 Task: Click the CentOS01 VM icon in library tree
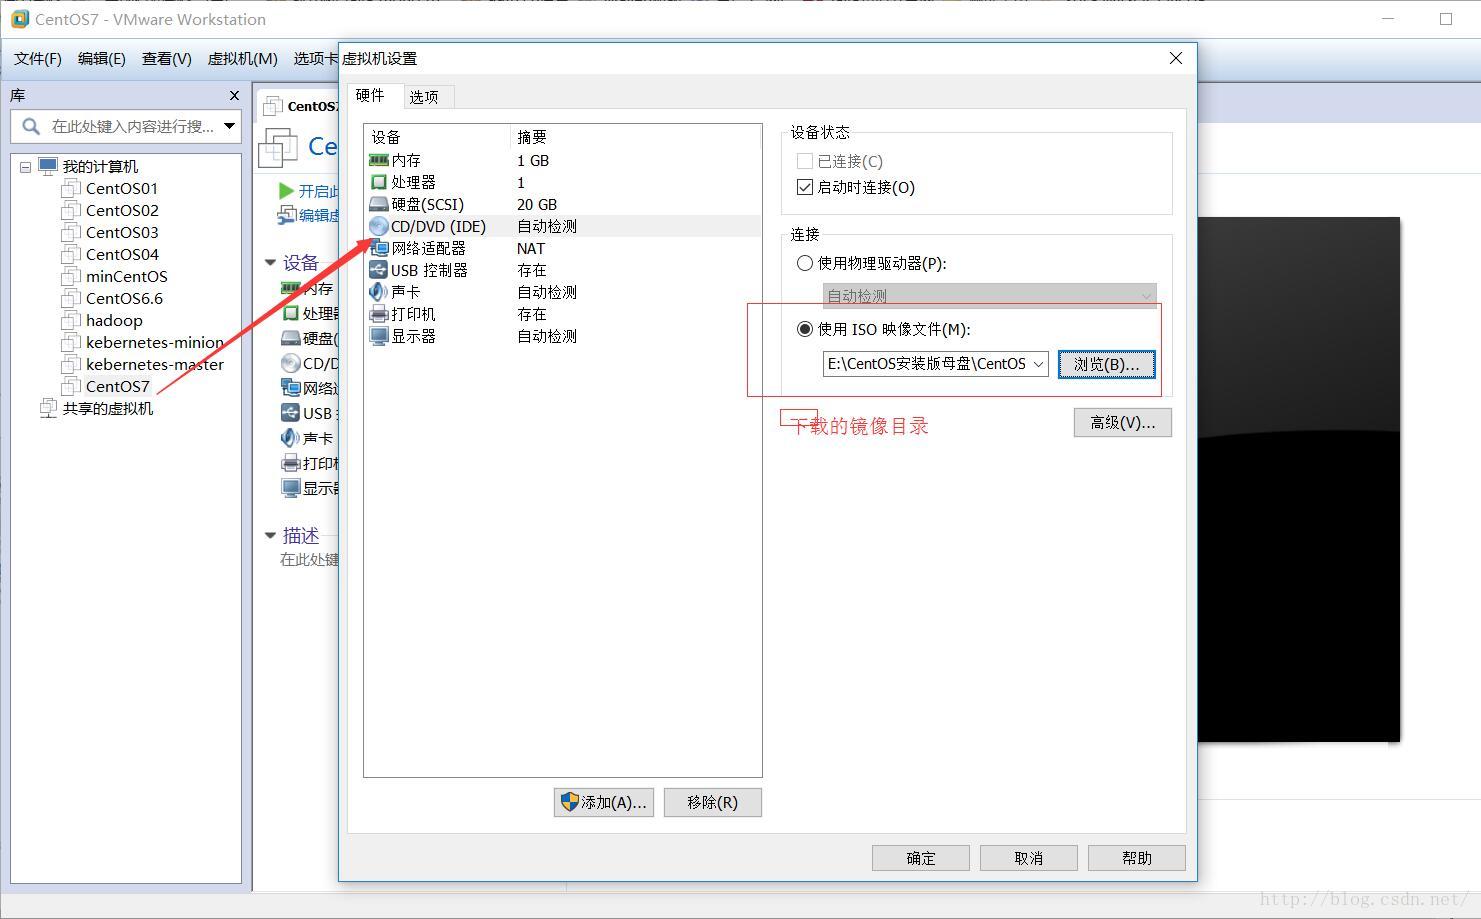coord(70,188)
